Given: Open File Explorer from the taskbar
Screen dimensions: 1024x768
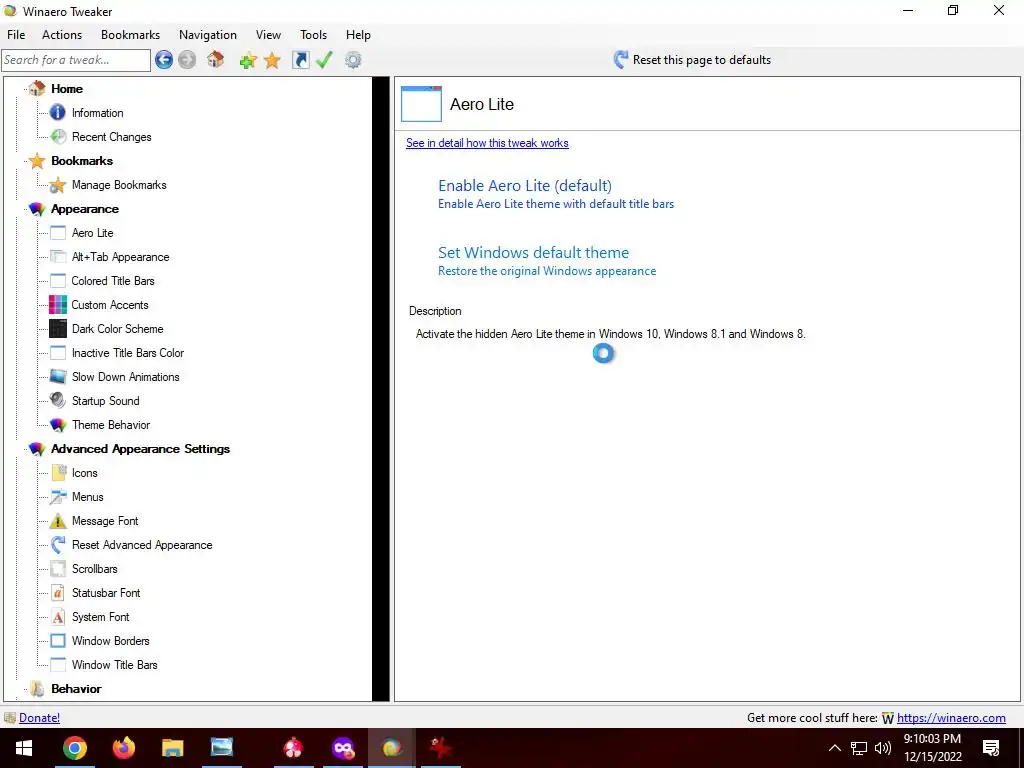Looking at the screenshot, I should point(172,748).
